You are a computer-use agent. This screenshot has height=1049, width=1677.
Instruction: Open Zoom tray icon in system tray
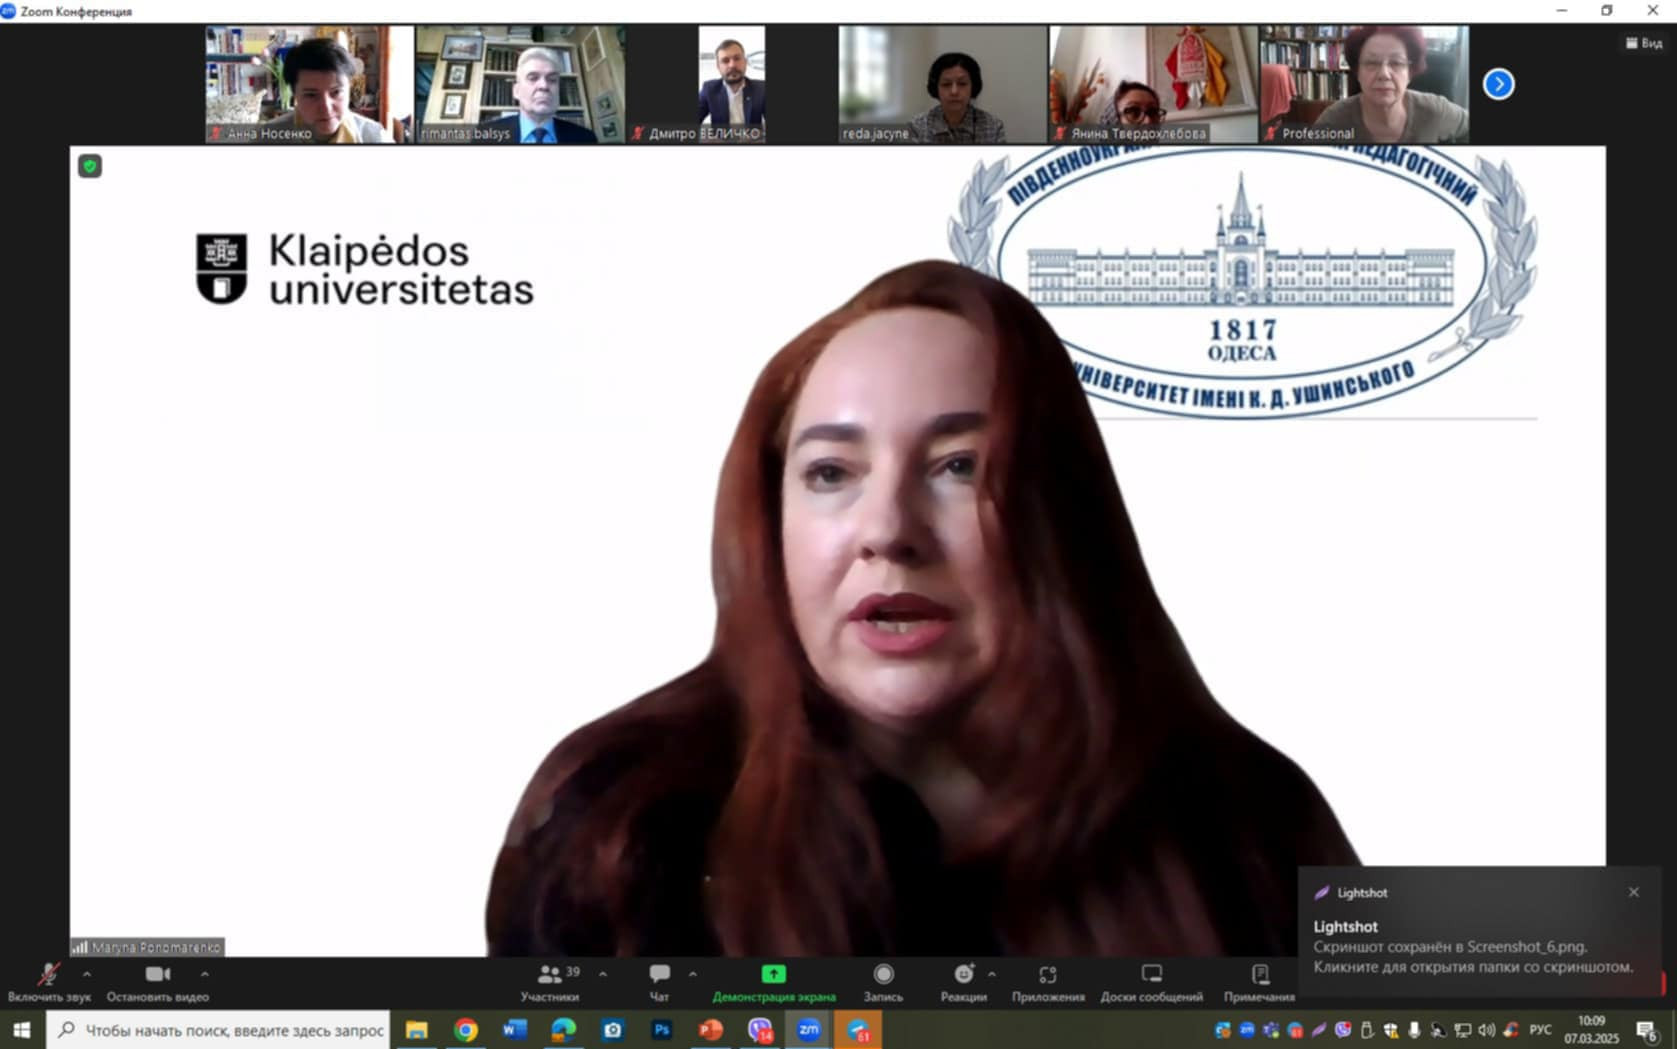tap(1247, 1030)
